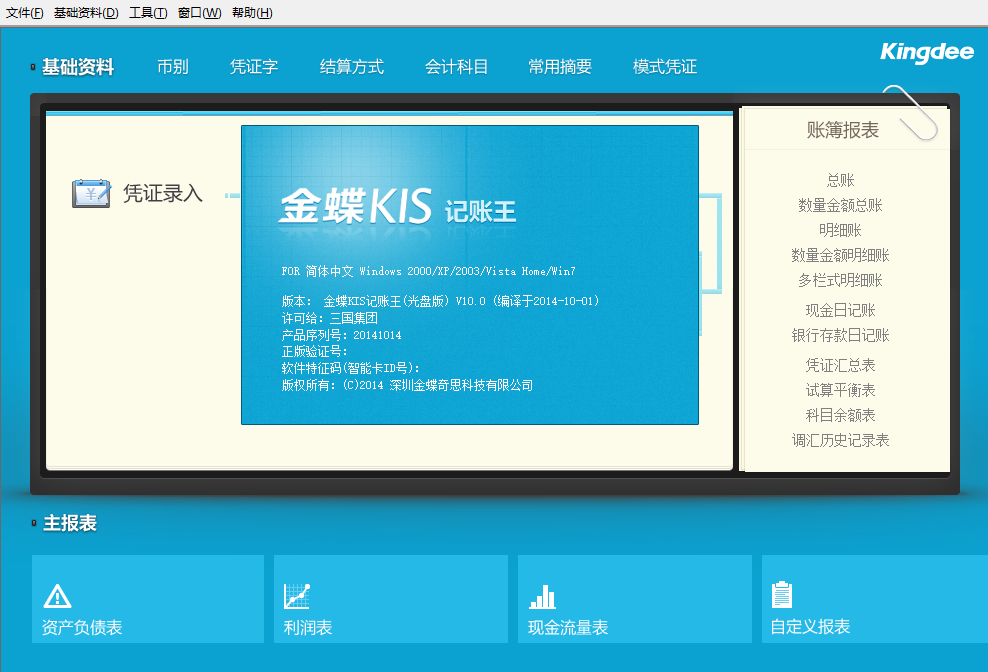Click the 基础资料 section heading
Image resolution: width=988 pixels, height=672 pixels.
pos(78,66)
